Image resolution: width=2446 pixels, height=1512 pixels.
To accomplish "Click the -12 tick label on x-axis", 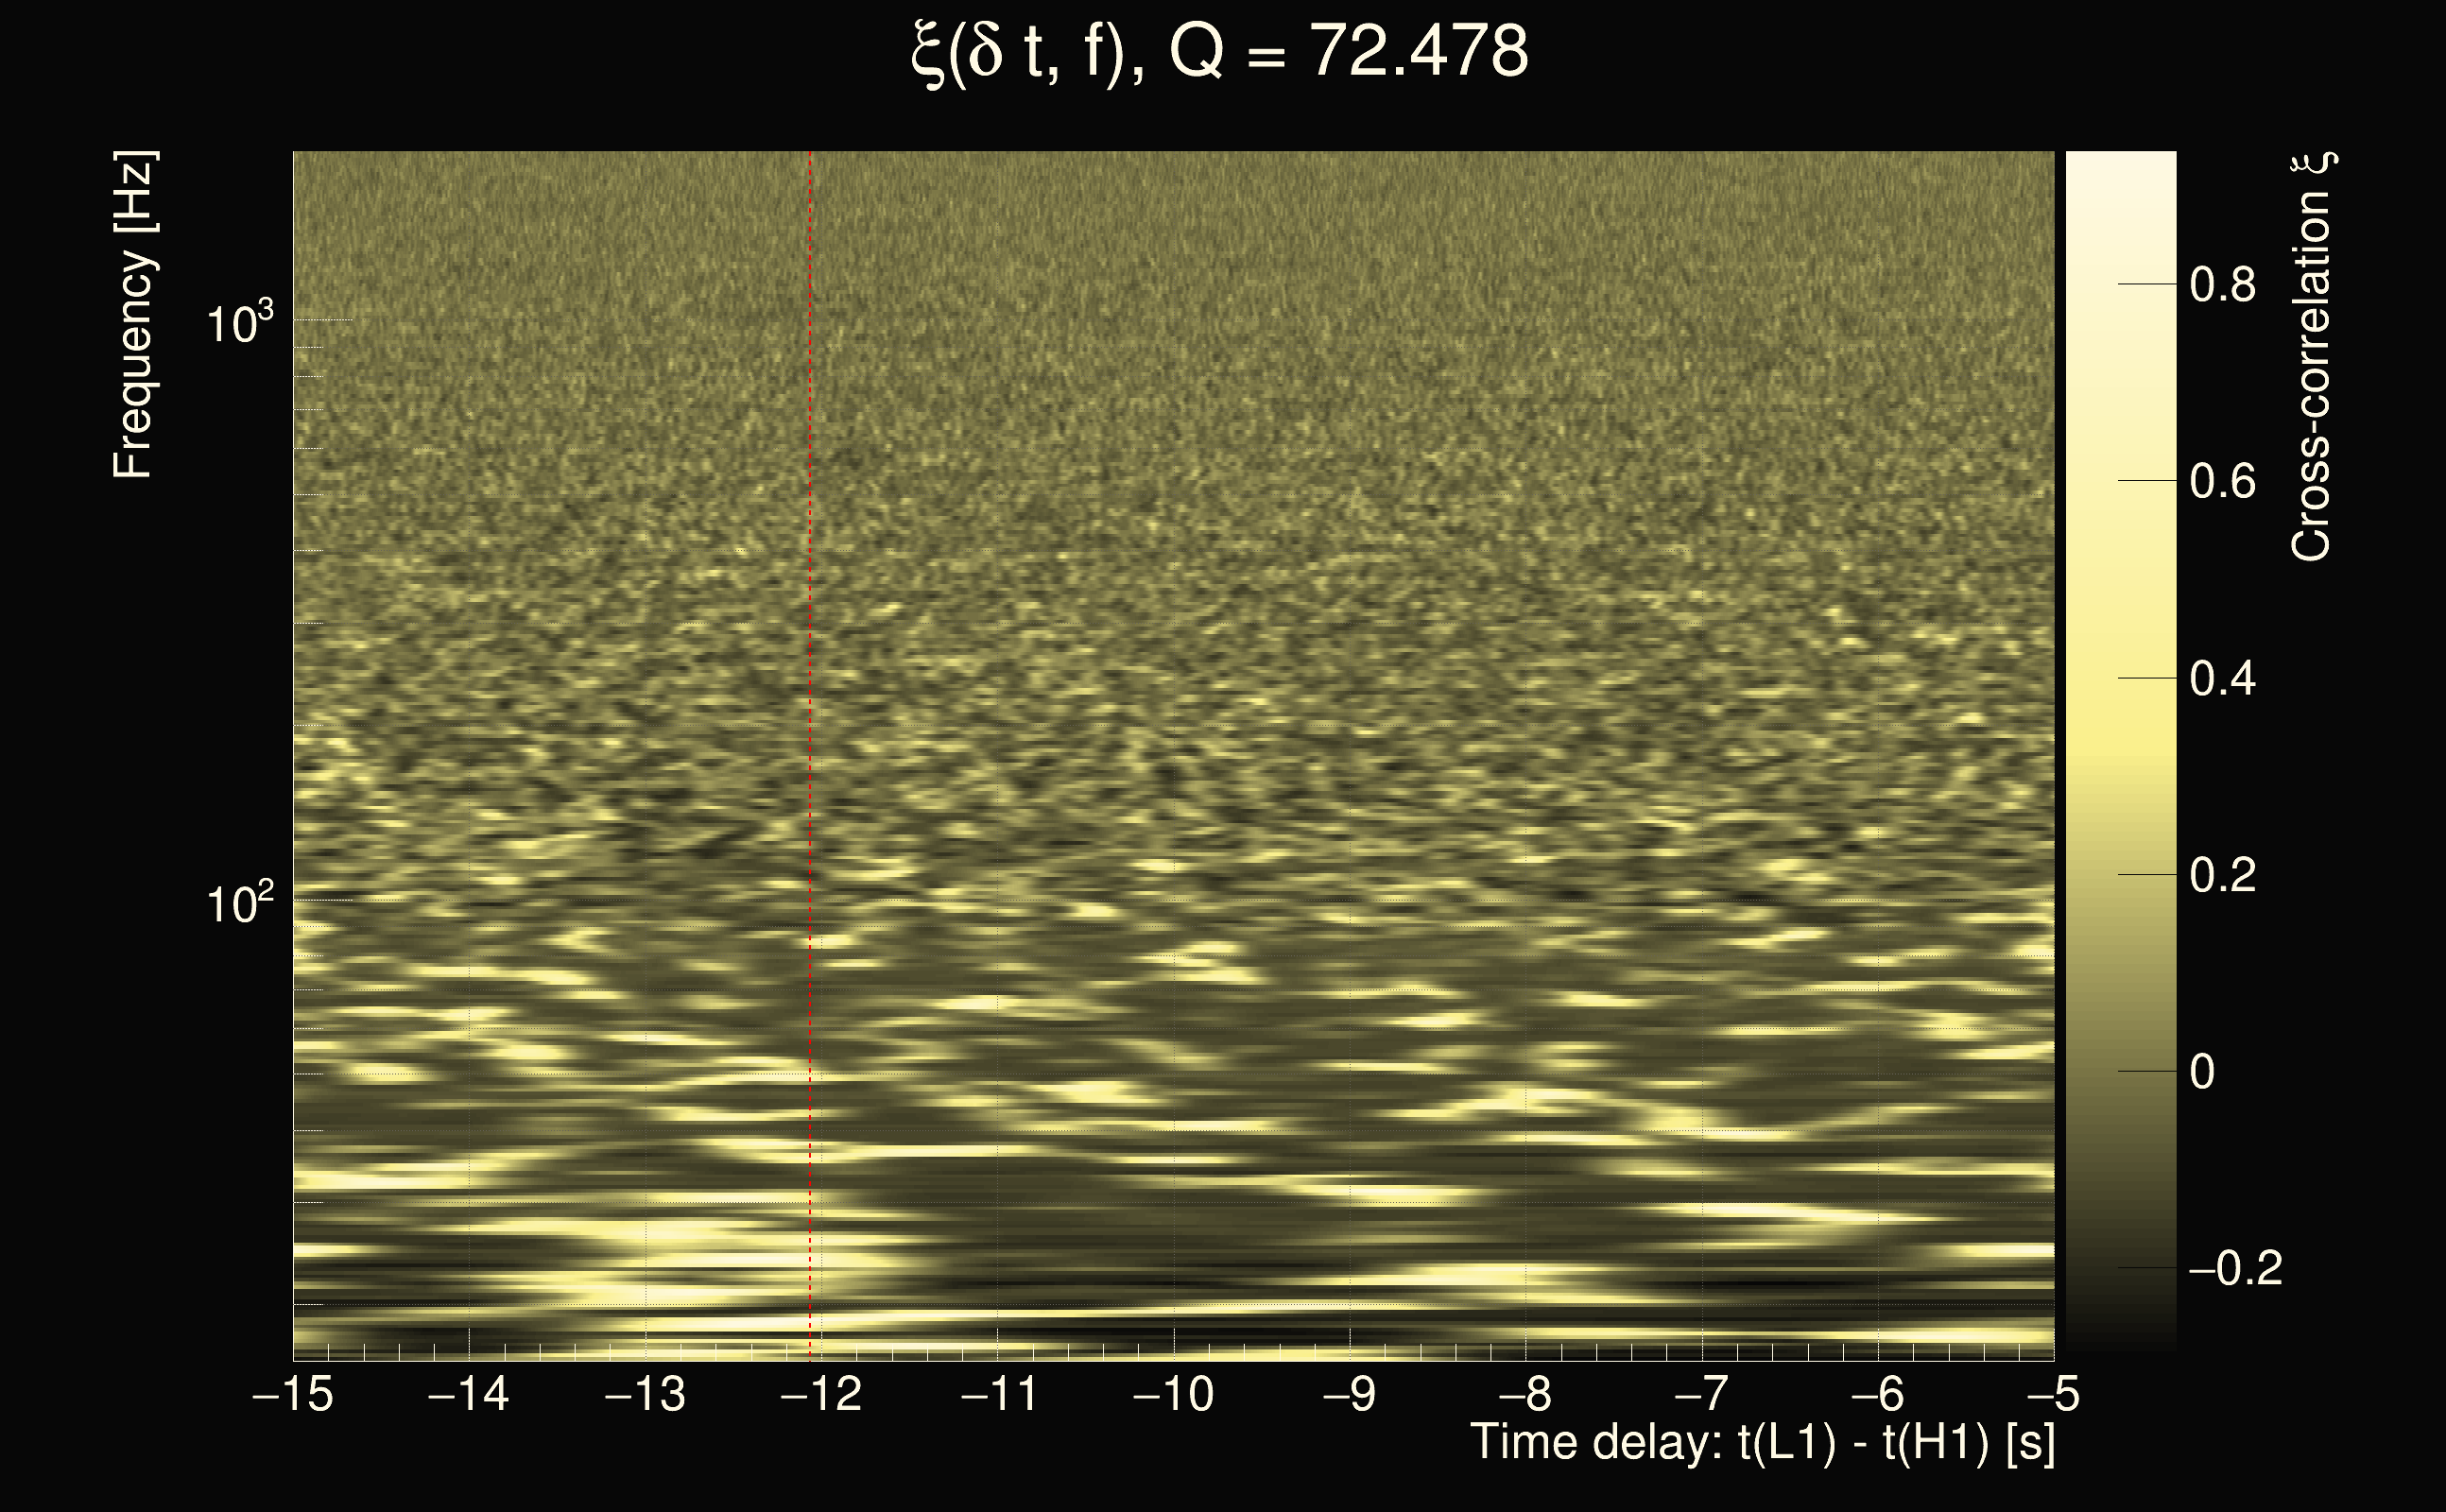I will (x=821, y=1394).
